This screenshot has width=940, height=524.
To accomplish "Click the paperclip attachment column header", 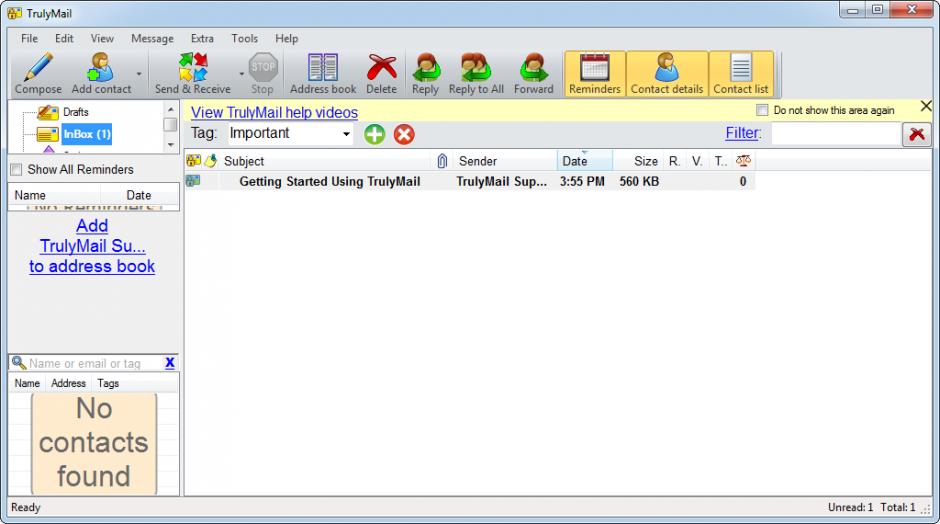I will pos(442,161).
